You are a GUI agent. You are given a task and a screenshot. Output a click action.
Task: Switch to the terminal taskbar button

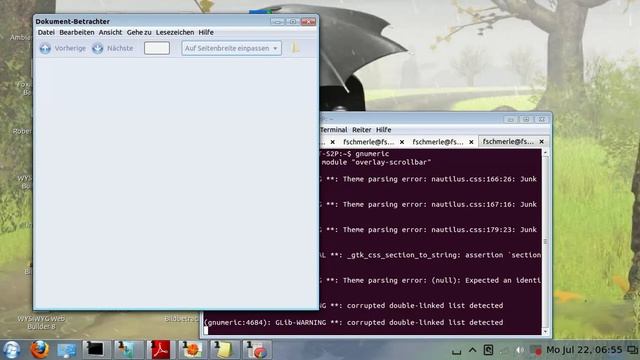95,349
